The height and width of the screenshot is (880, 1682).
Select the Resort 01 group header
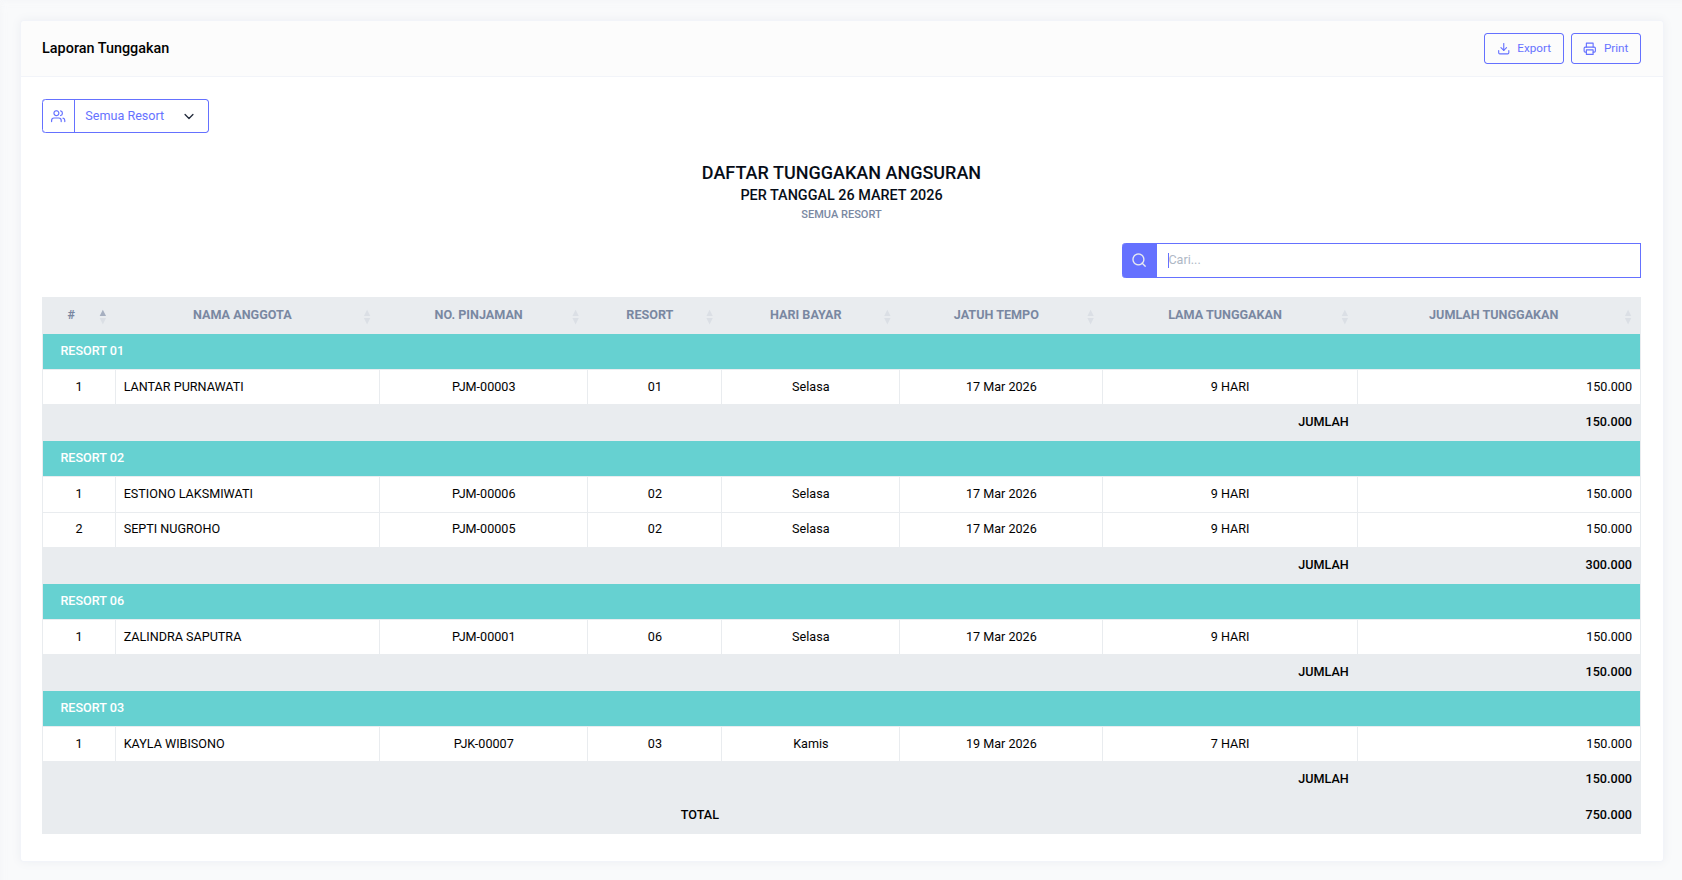tap(92, 351)
